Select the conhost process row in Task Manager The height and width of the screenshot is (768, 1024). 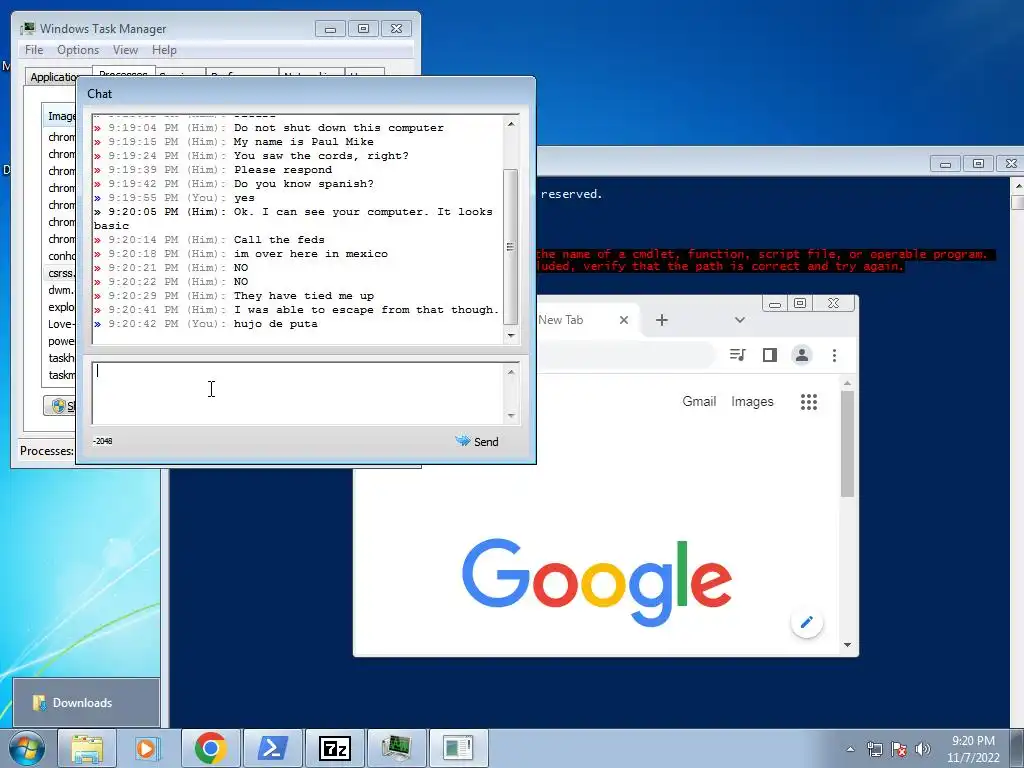61,256
